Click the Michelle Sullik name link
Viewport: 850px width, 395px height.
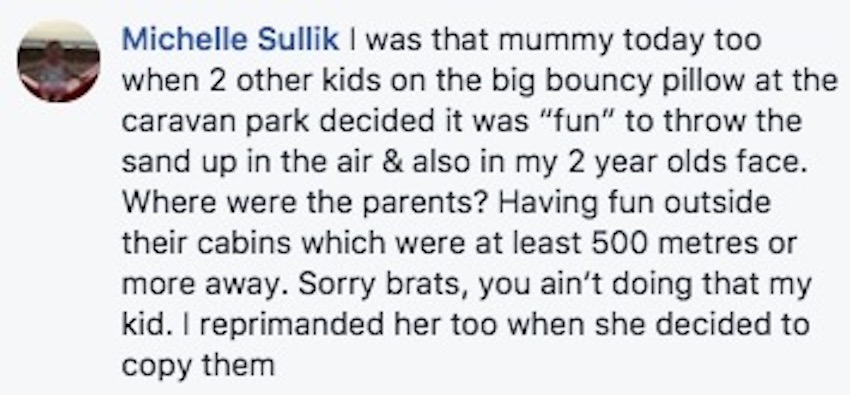point(231,40)
